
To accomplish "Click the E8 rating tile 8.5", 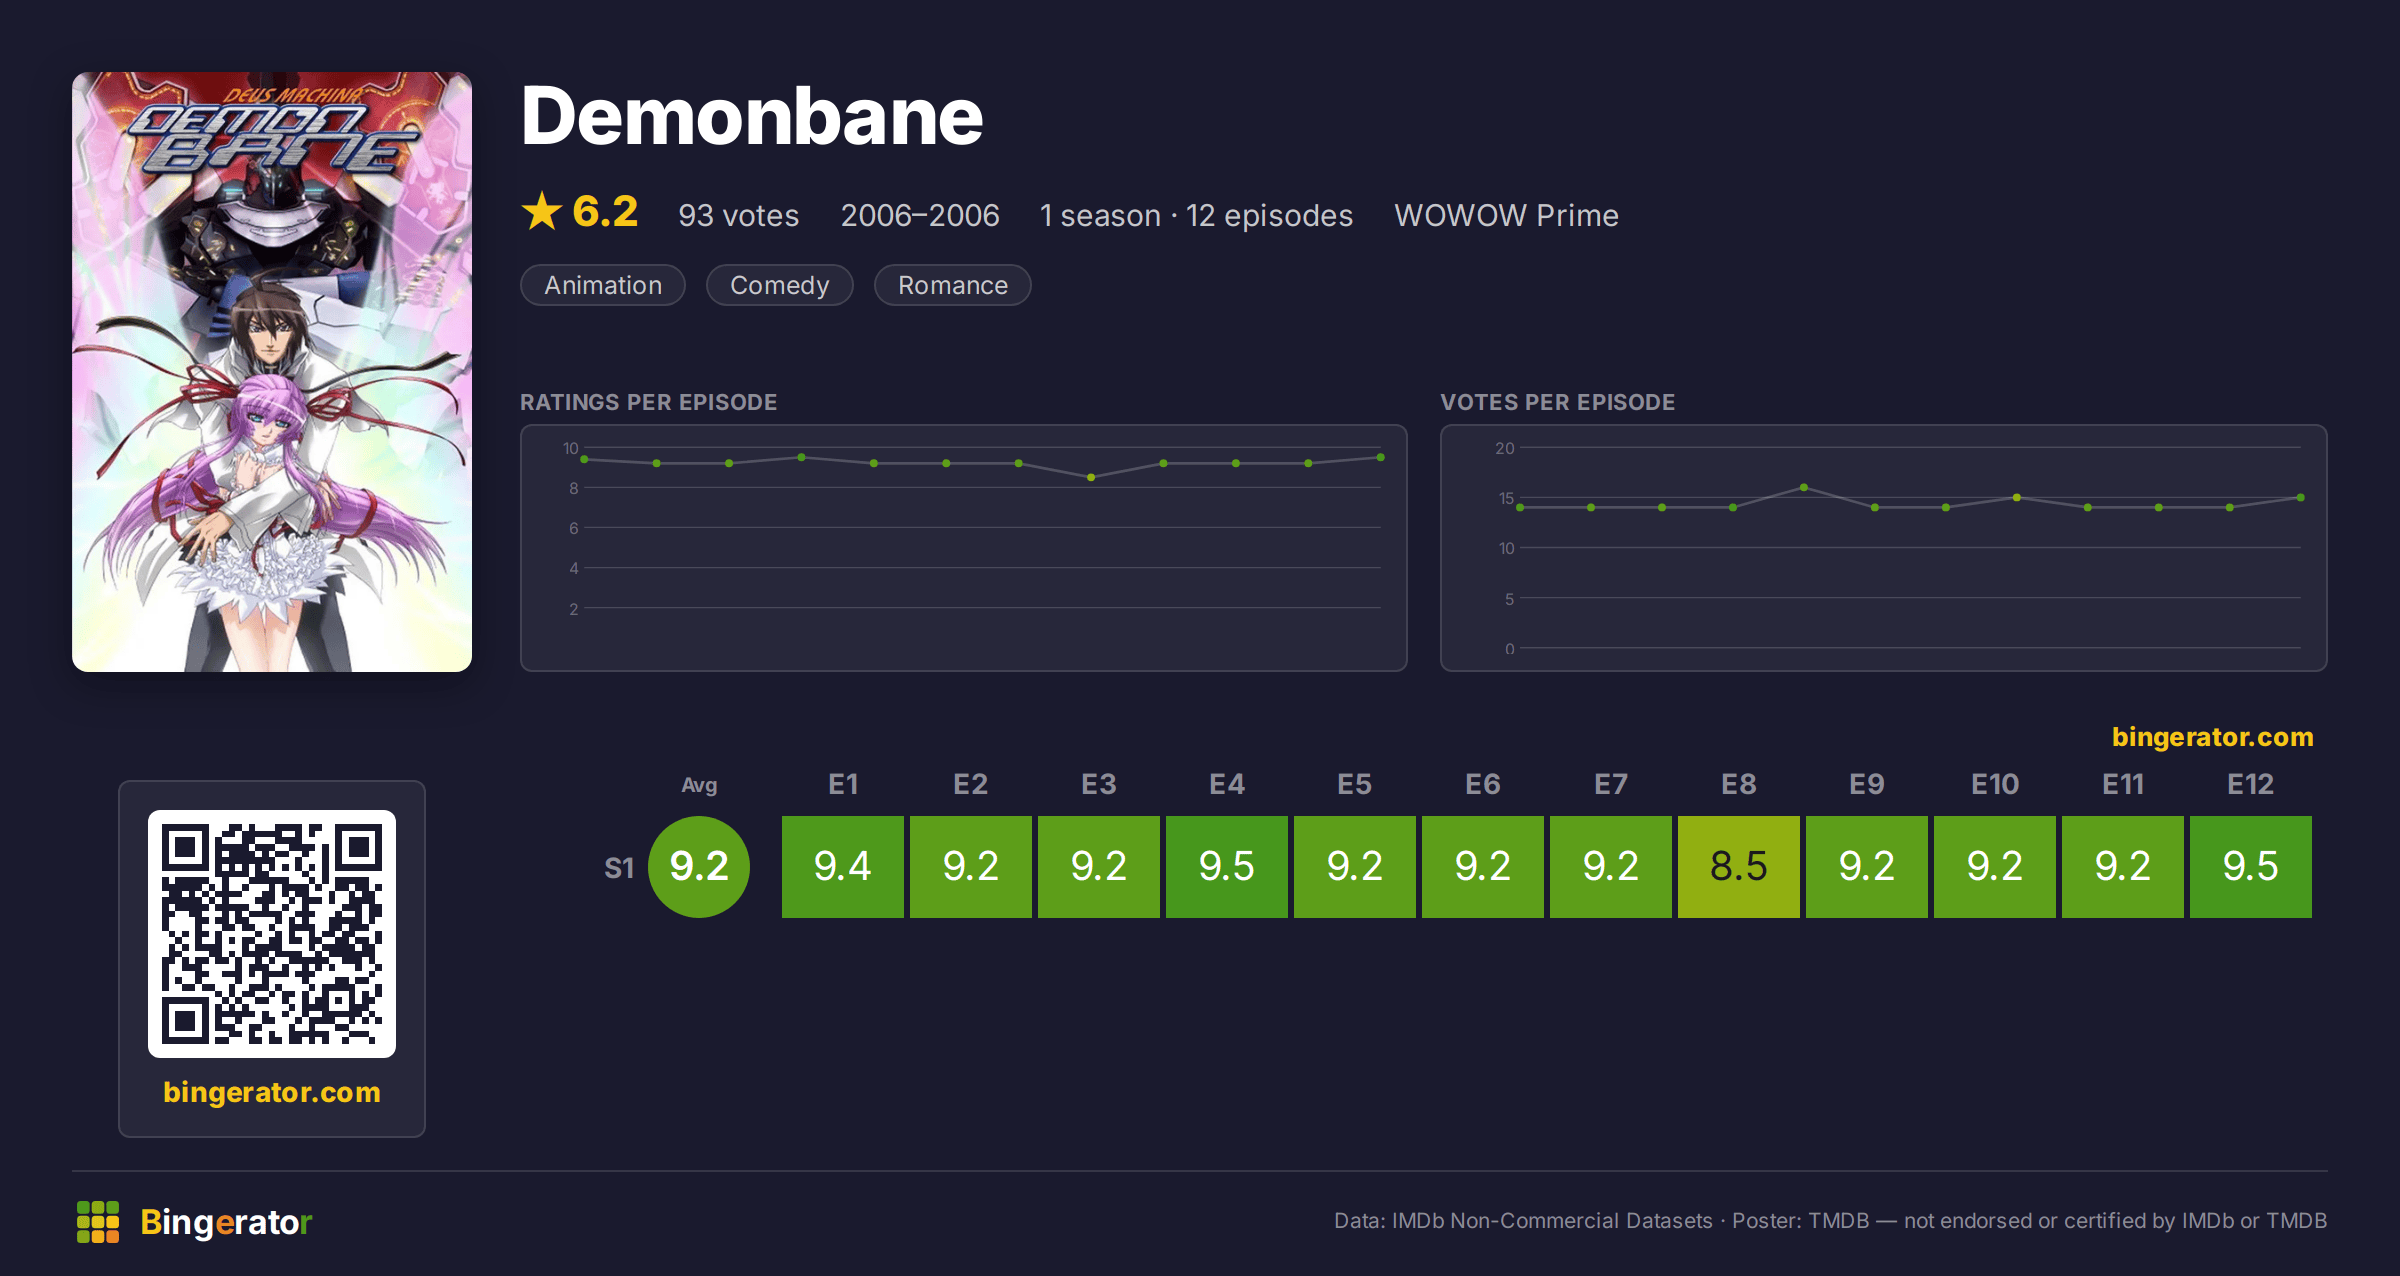I will click(x=1739, y=867).
